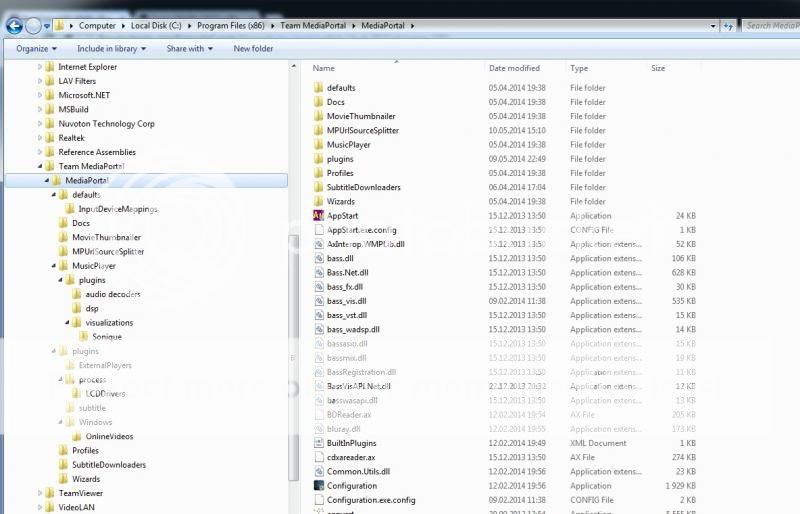Viewport: 800px width, 514px height.
Task: Sort files by Date modified column
Action: [x=514, y=69]
